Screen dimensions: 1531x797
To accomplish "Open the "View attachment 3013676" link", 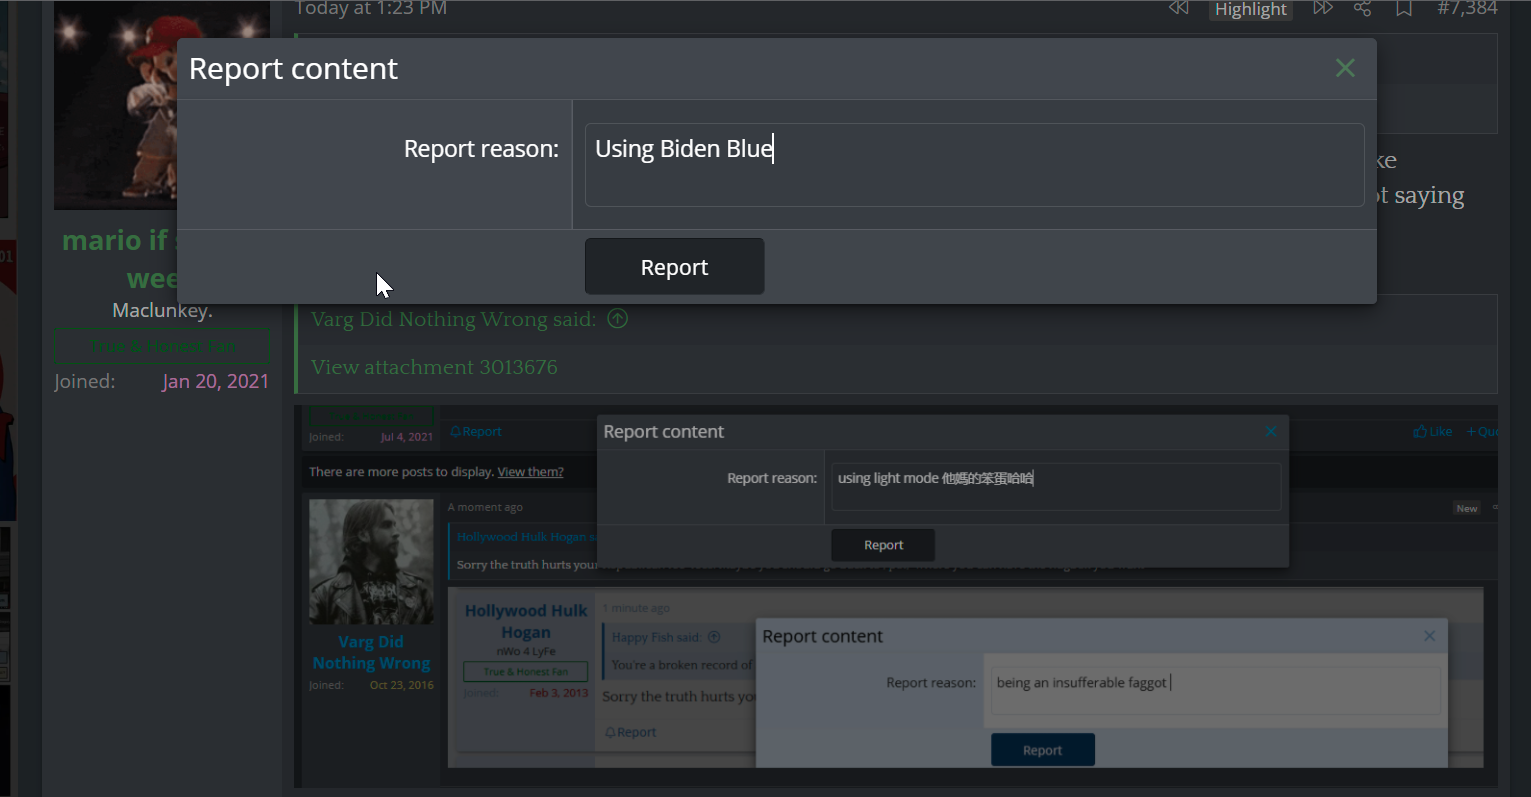I will (434, 367).
